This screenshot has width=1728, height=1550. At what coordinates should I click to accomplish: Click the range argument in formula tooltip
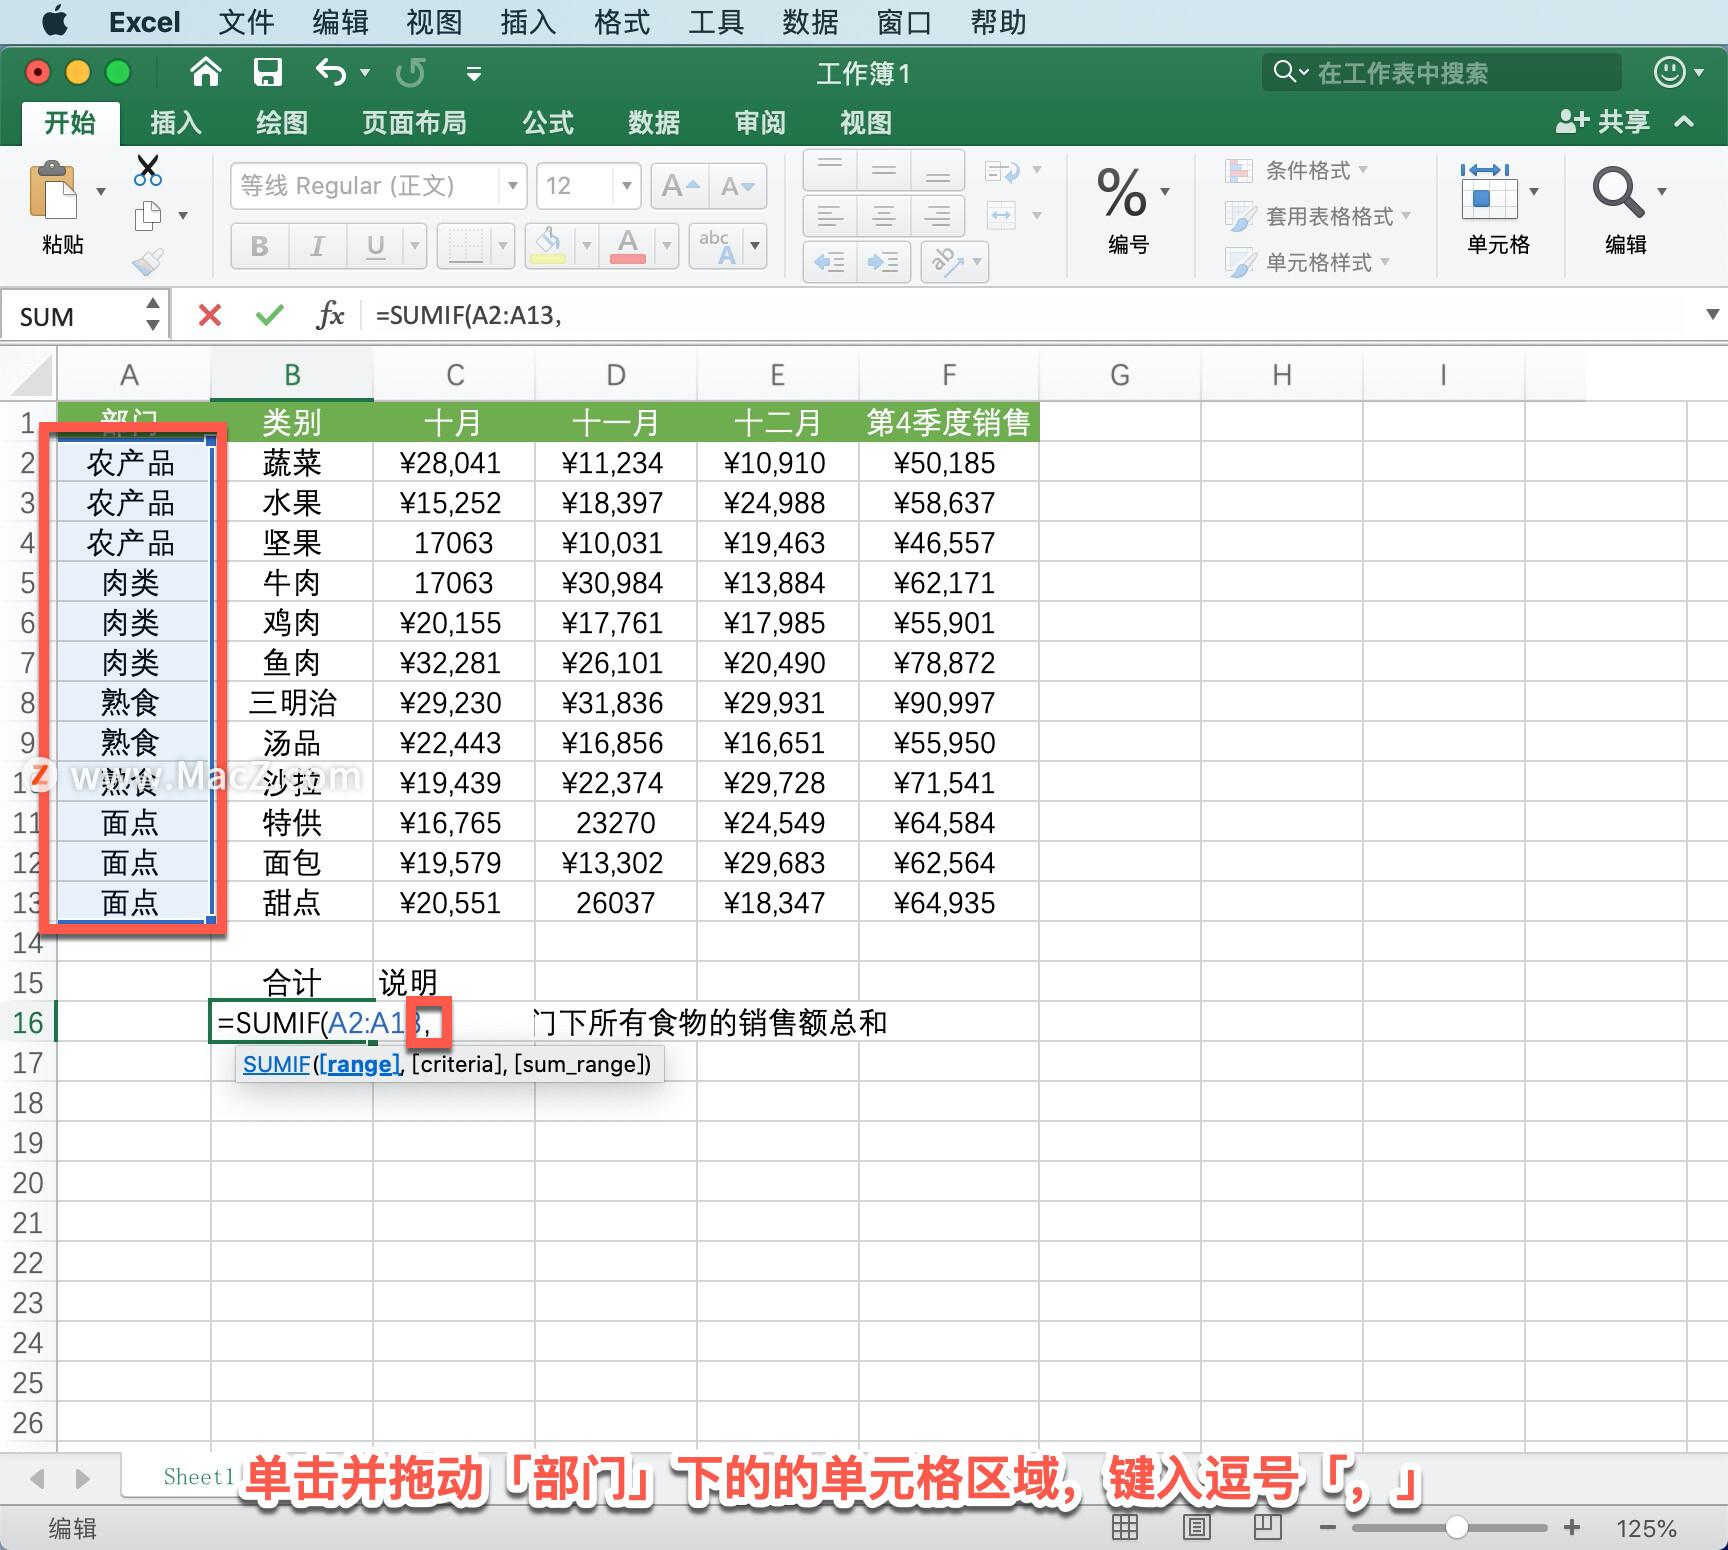(x=360, y=1064)
